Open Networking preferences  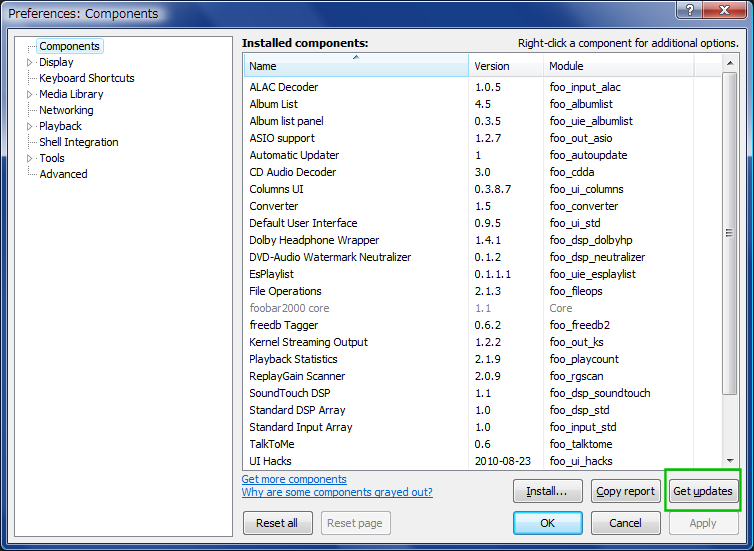pos(66,110)
